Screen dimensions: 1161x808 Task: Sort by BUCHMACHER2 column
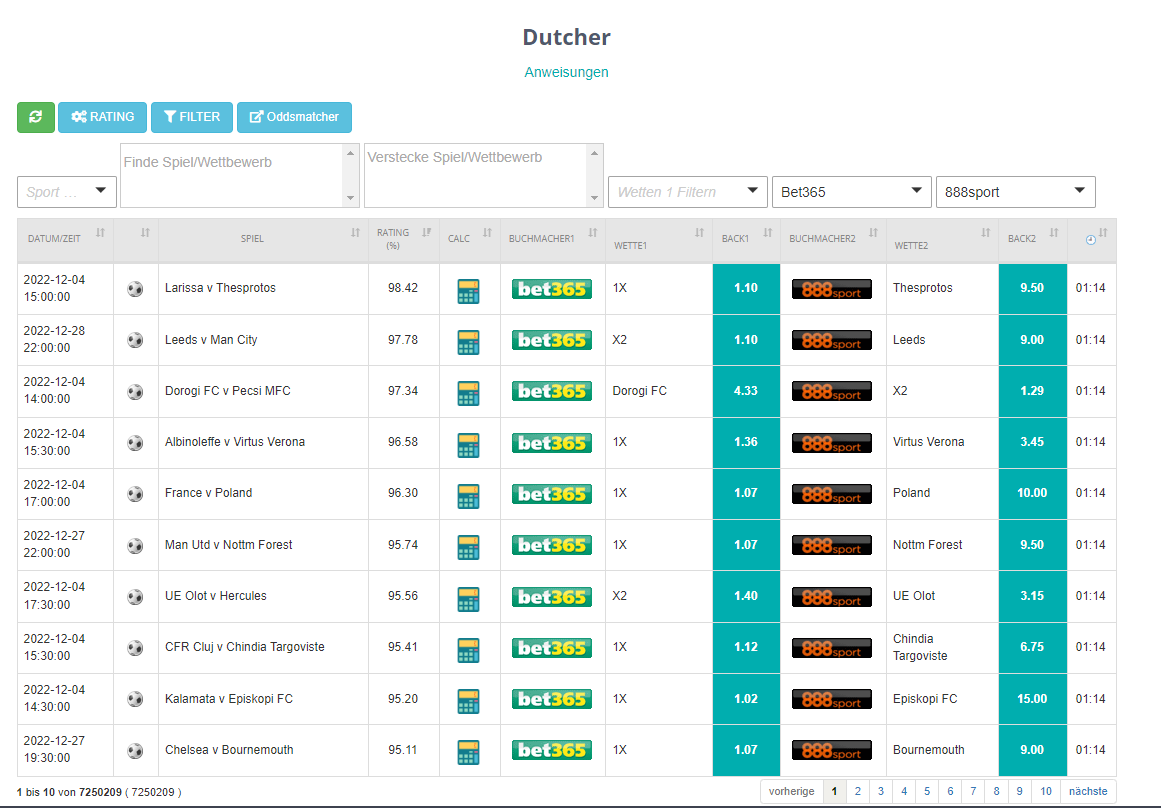[833, 239]
